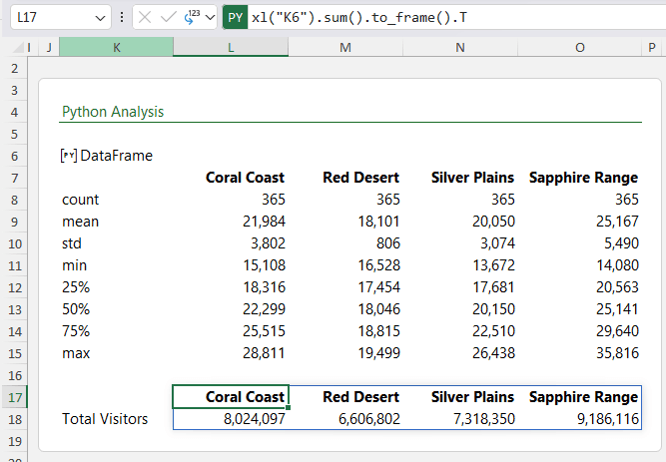Click the Silver Plains header in row 7
666x462 pixels.
[473, 177]
